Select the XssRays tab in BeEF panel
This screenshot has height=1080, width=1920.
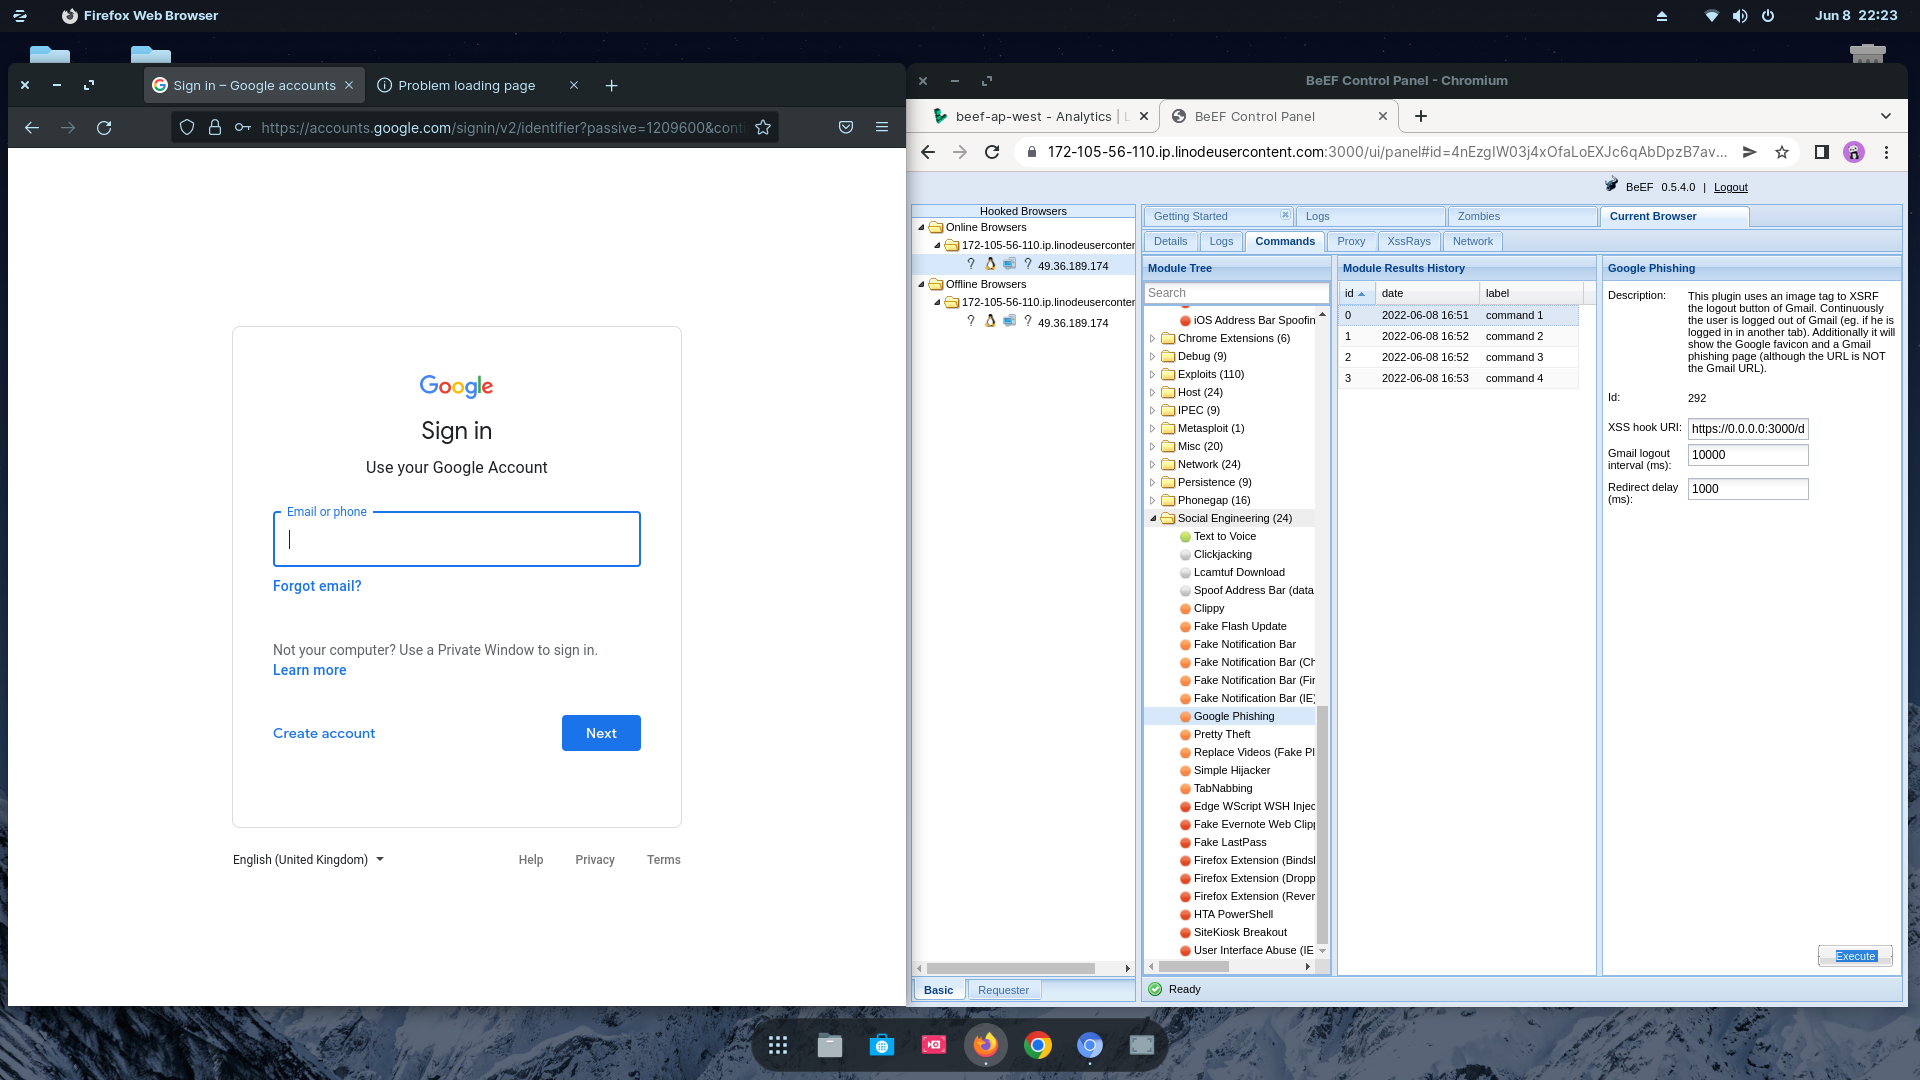coord(1408,241)
